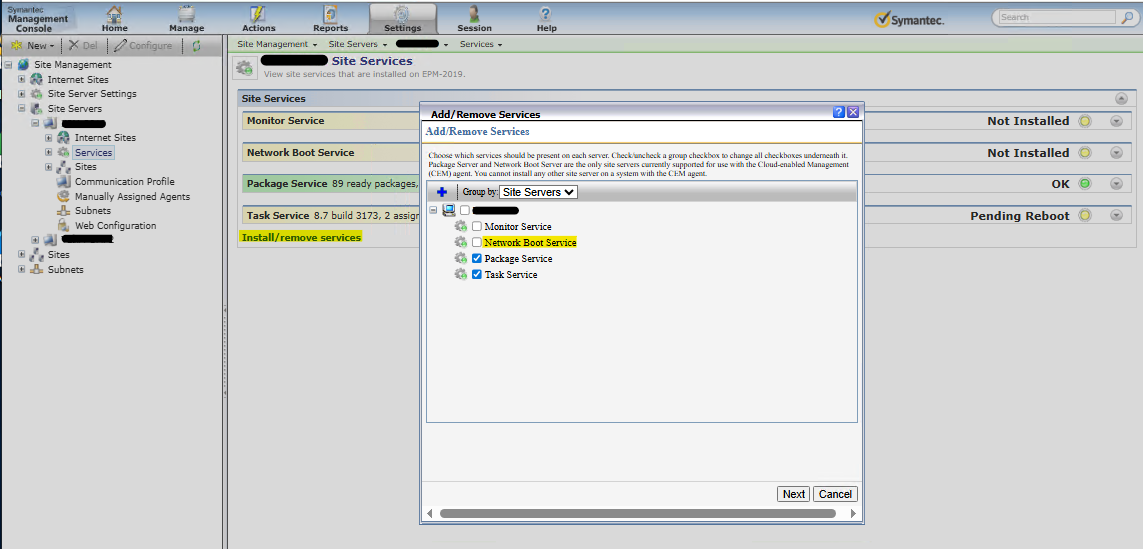
Task: Click the Cancel button
Action: pyautogui.click(x=835, y=494)
